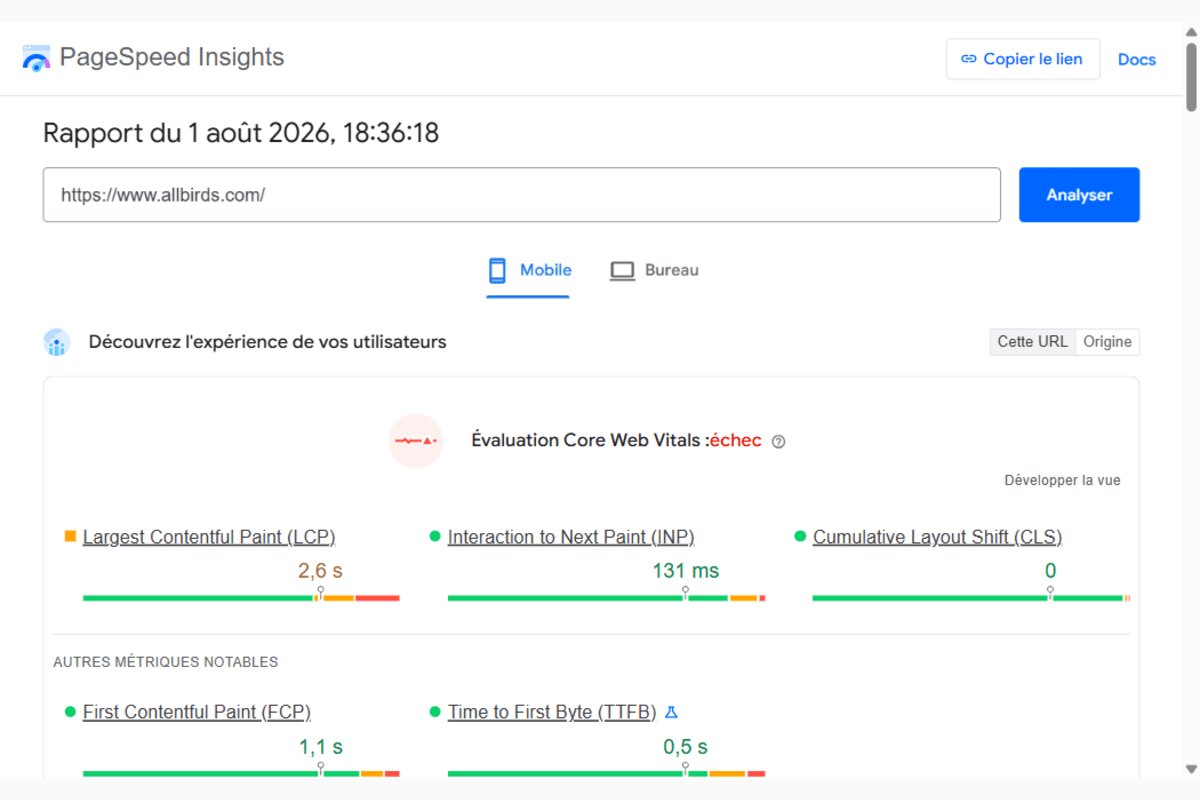1200x800 pixels.
Task: Click the experimental flask icon beside TTFB
Action: coord(672,712)
